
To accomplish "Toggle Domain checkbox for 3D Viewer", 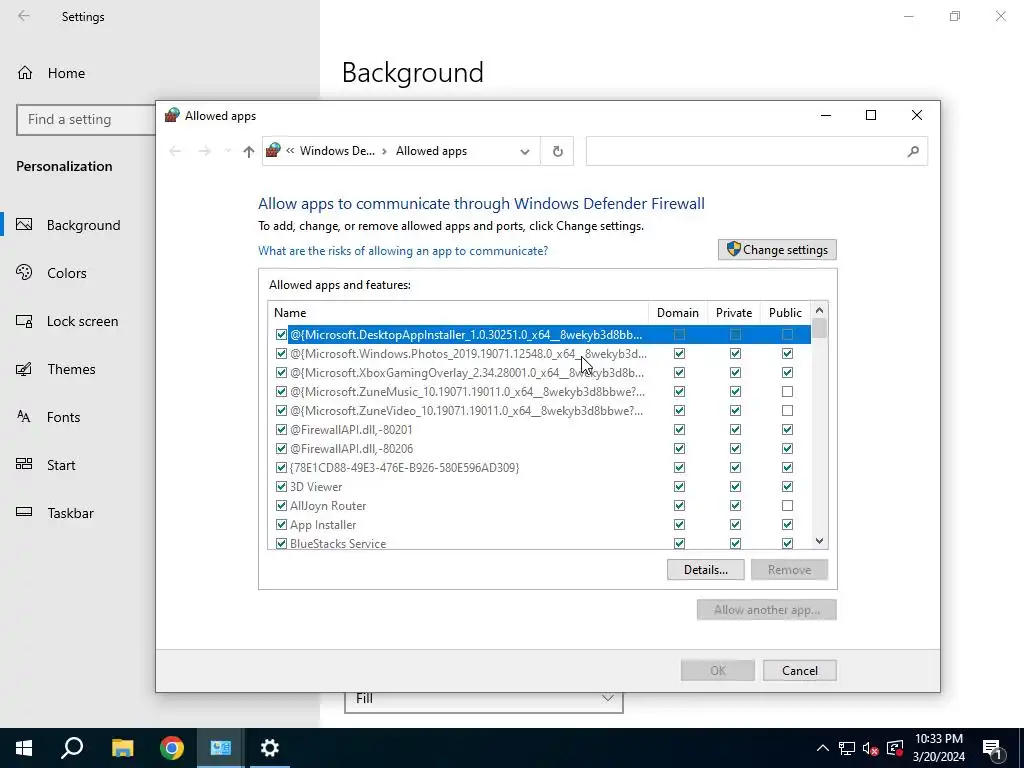I will (679, 487).
